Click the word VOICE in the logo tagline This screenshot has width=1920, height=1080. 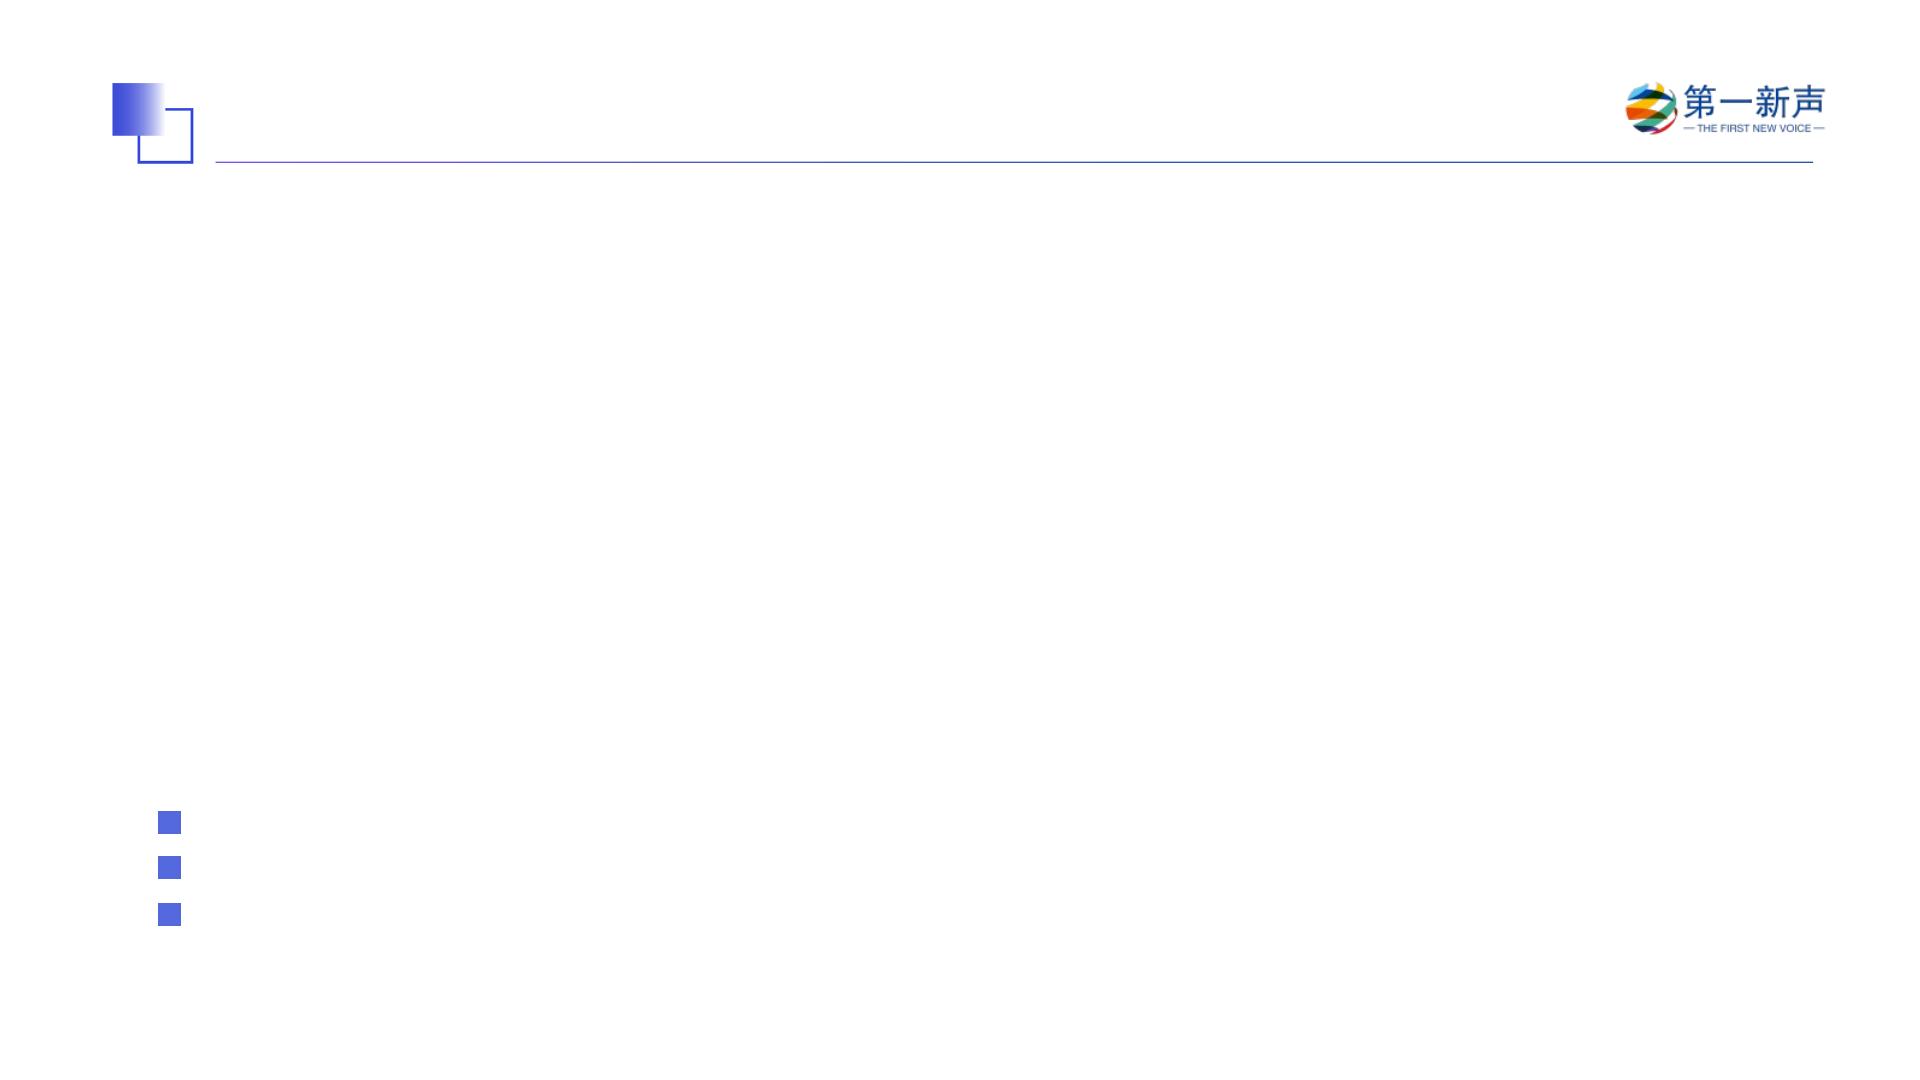[x=1795, y=128]
